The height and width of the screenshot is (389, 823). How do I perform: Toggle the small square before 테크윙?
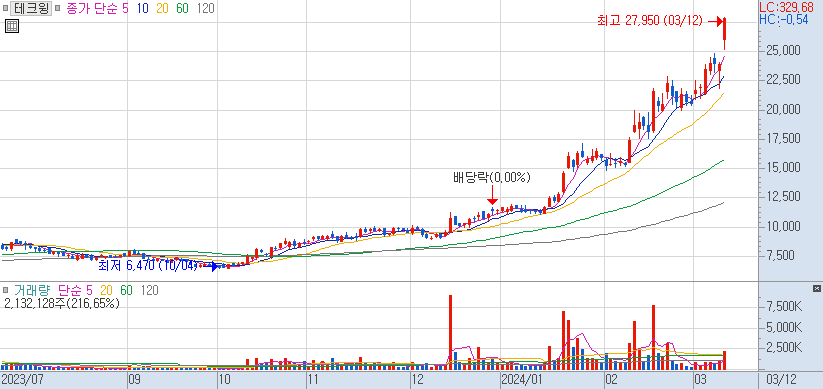[5, 9]
